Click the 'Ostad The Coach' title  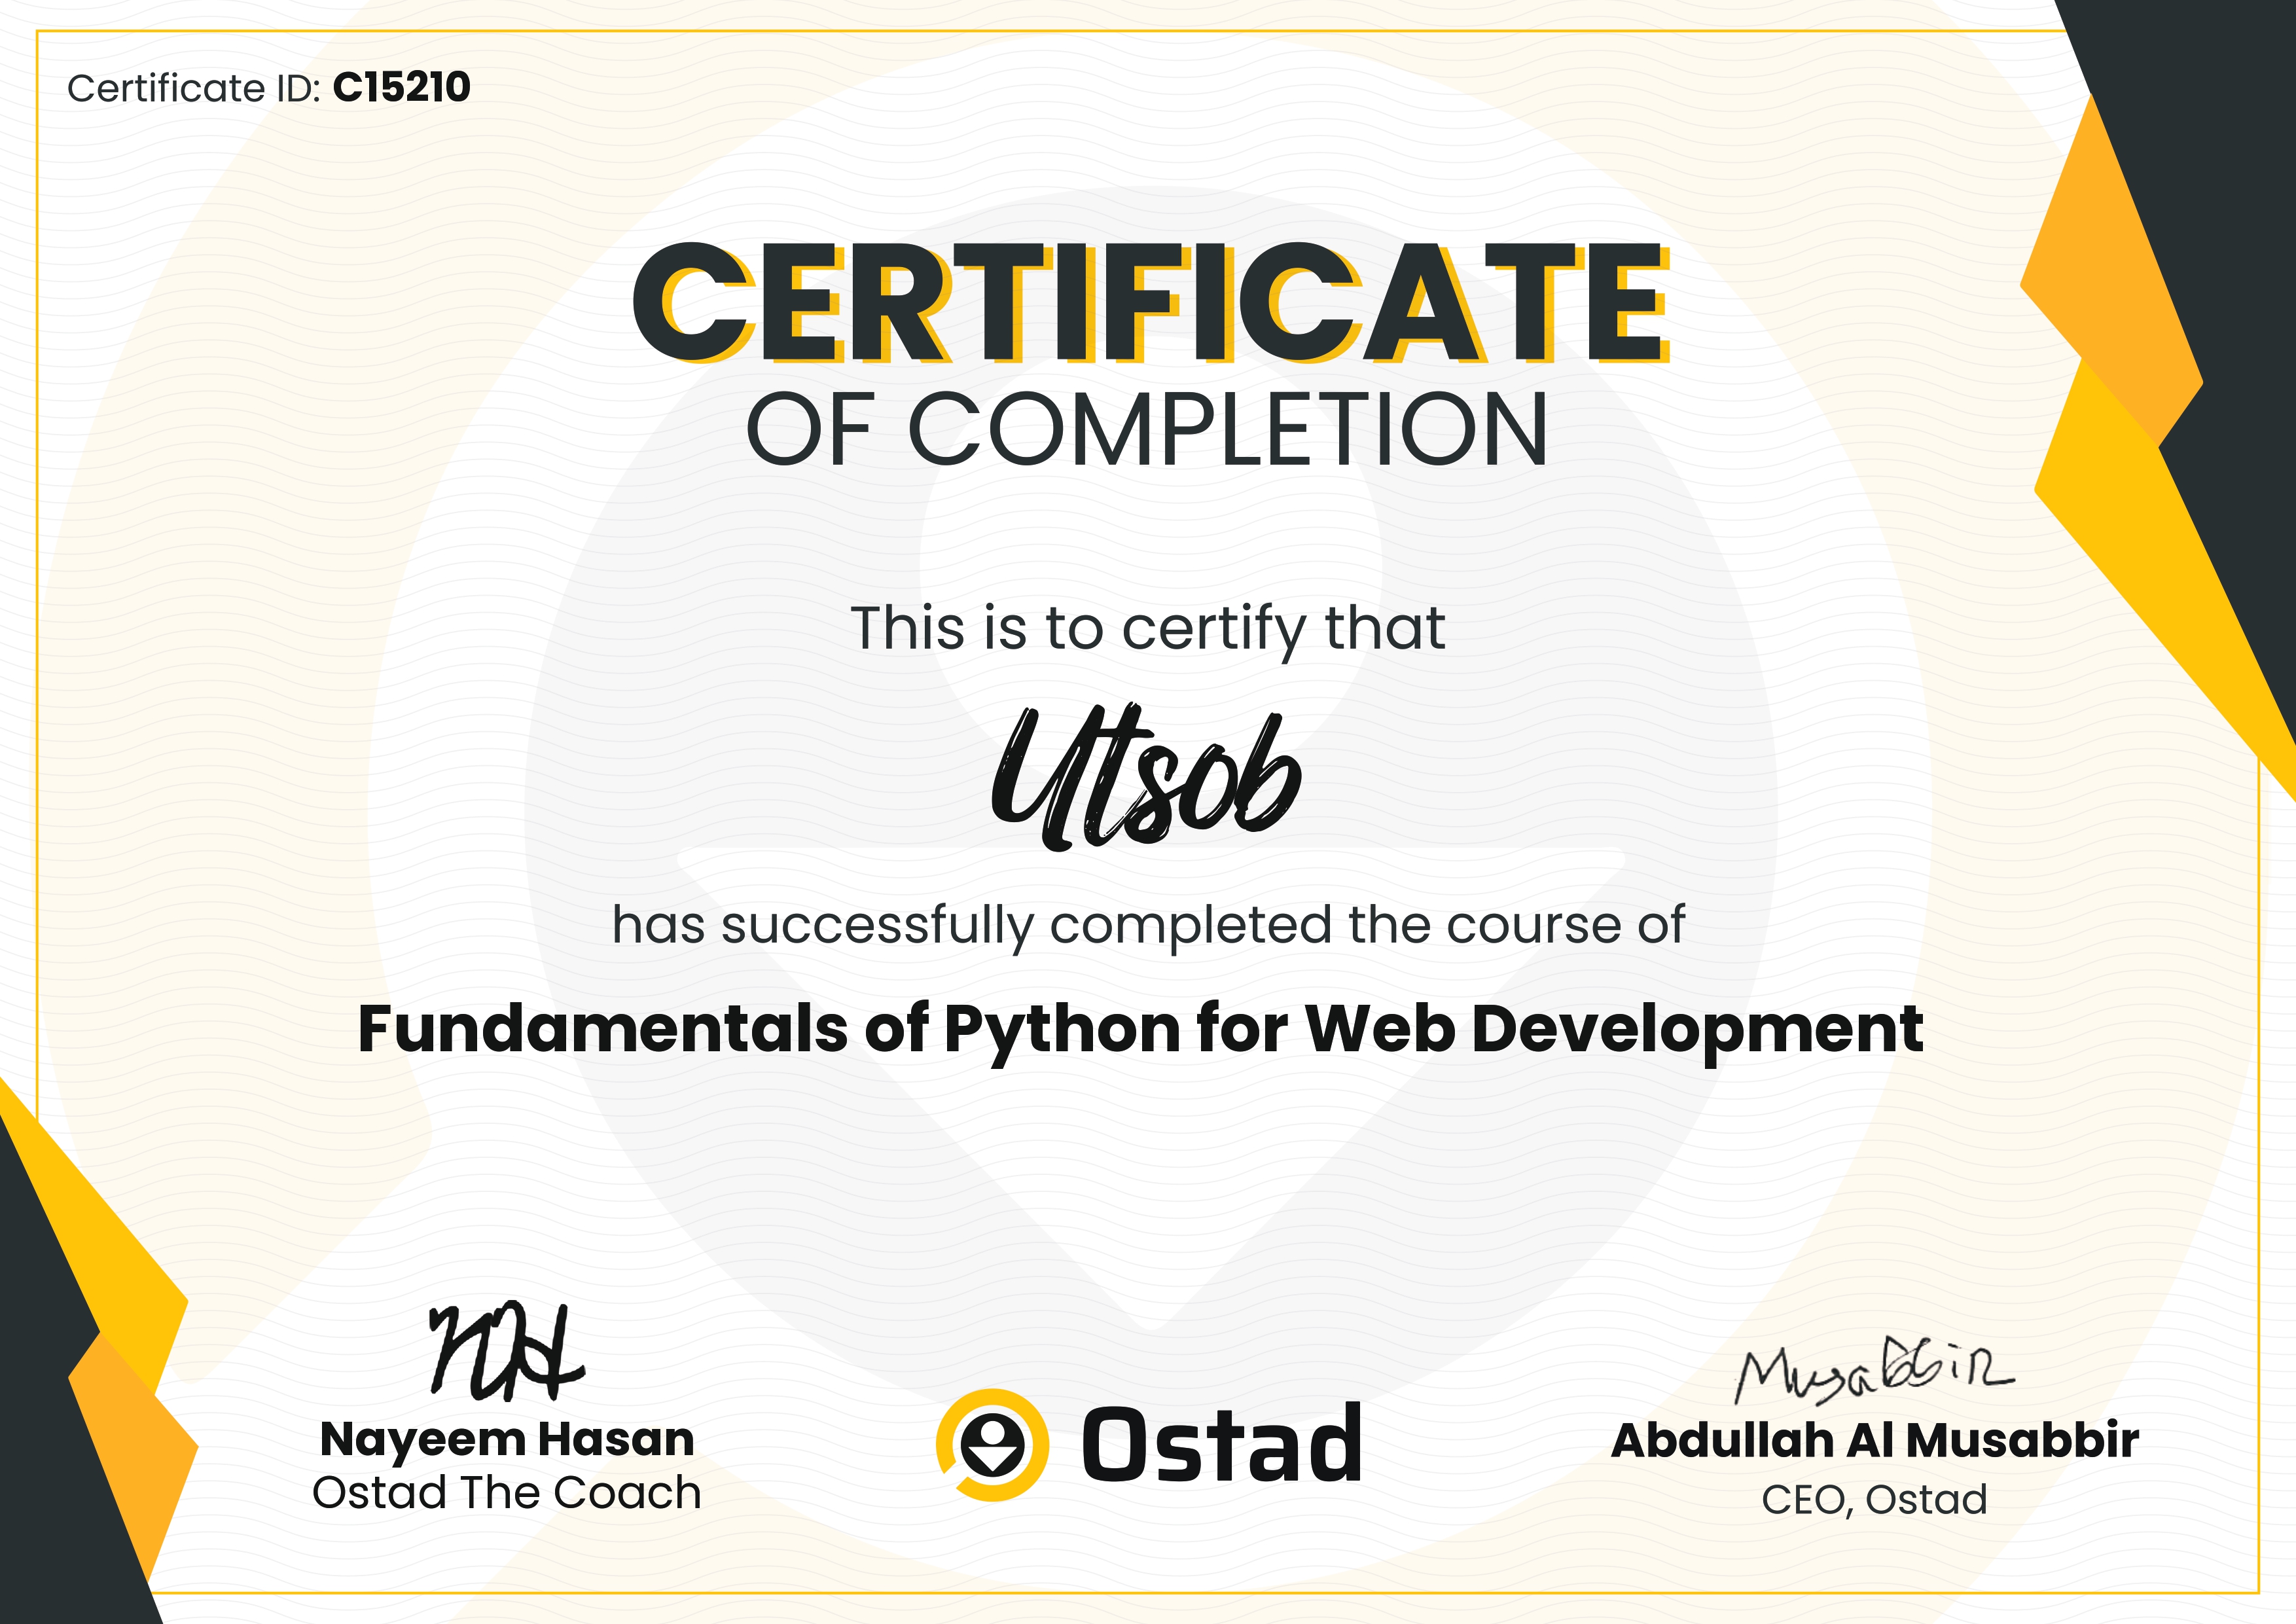click(x=507, y=1493)
